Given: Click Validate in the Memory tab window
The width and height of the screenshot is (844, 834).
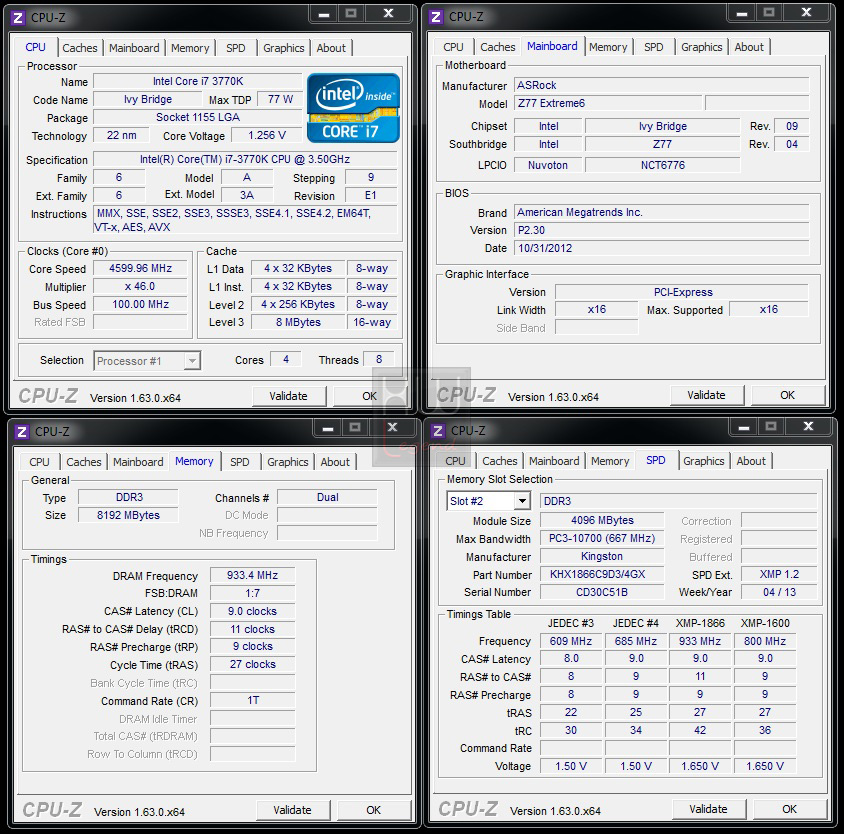Looking at the screenshot, I should (293, 810).
